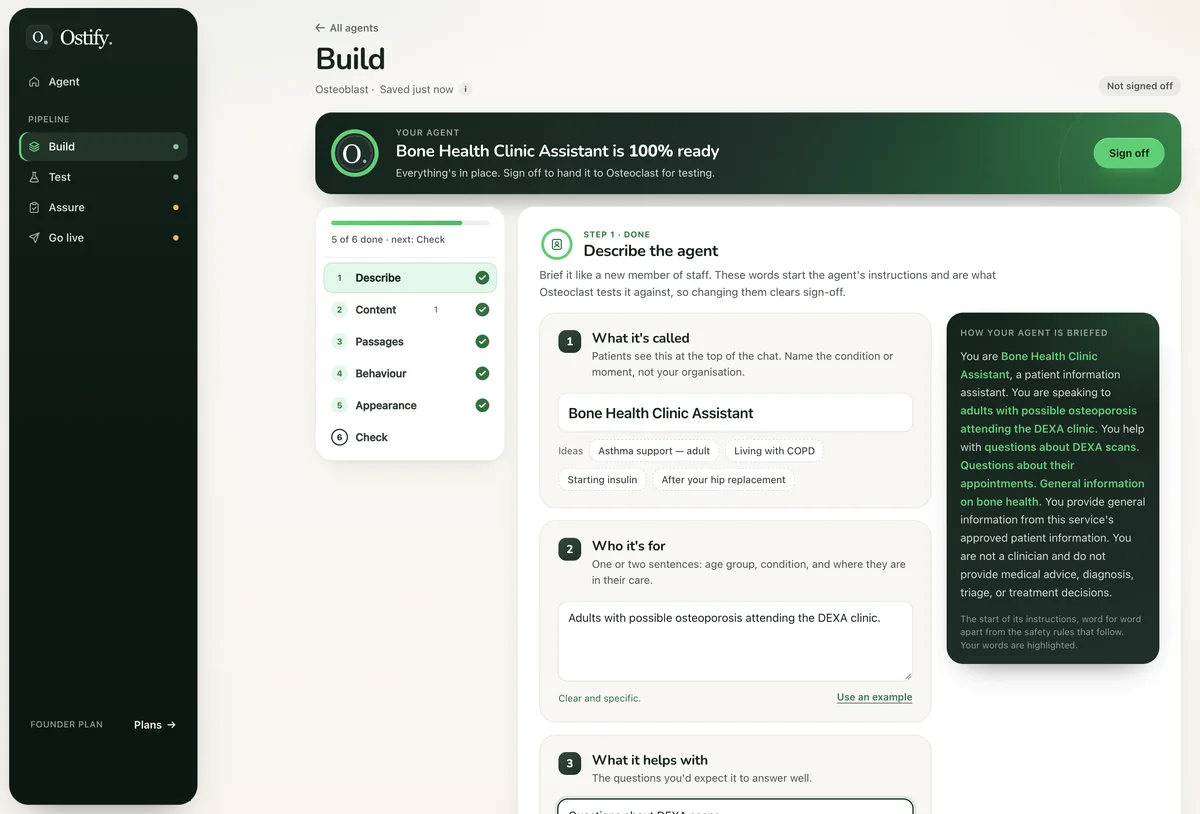Select the Passages step
Screen dimensions: 1200x814
point(410,342)
